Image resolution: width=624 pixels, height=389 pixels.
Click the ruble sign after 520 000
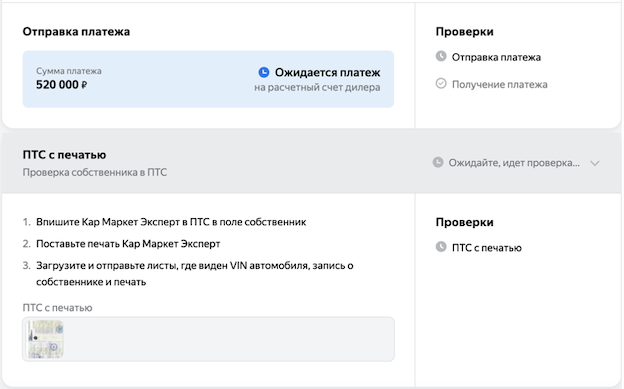84,85
